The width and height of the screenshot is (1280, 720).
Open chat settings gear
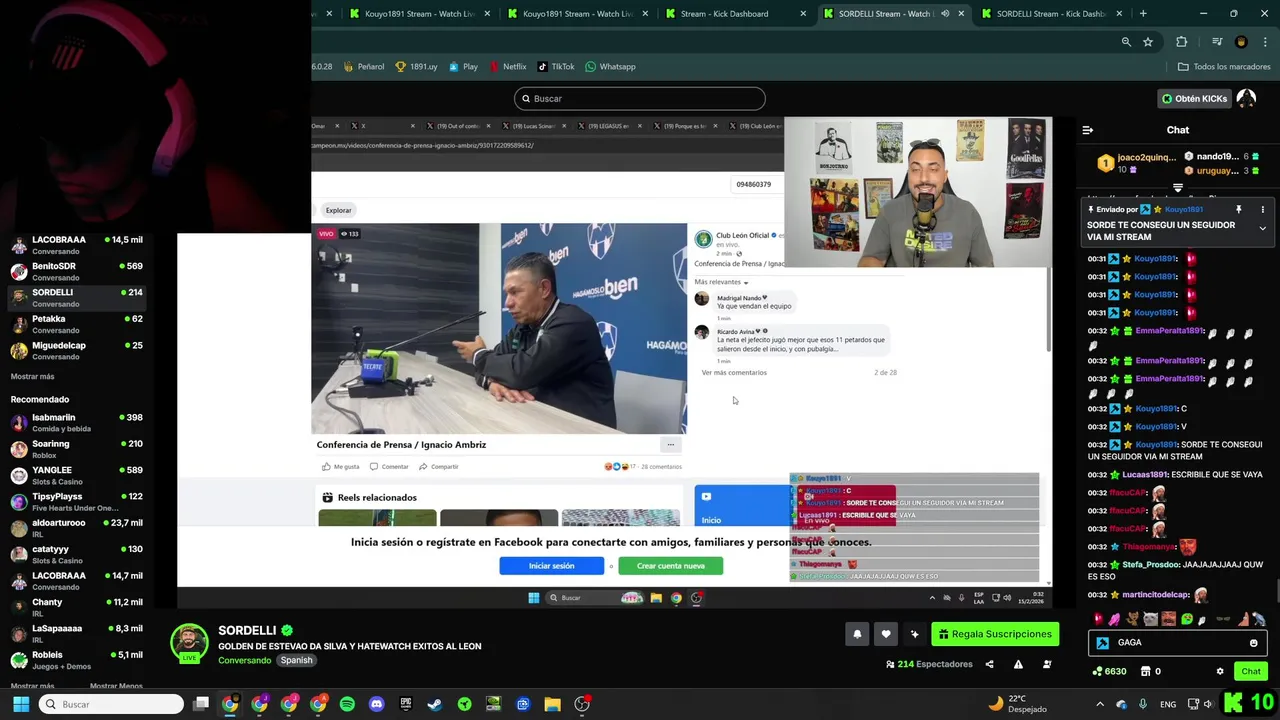click(x=1219, y=671)
